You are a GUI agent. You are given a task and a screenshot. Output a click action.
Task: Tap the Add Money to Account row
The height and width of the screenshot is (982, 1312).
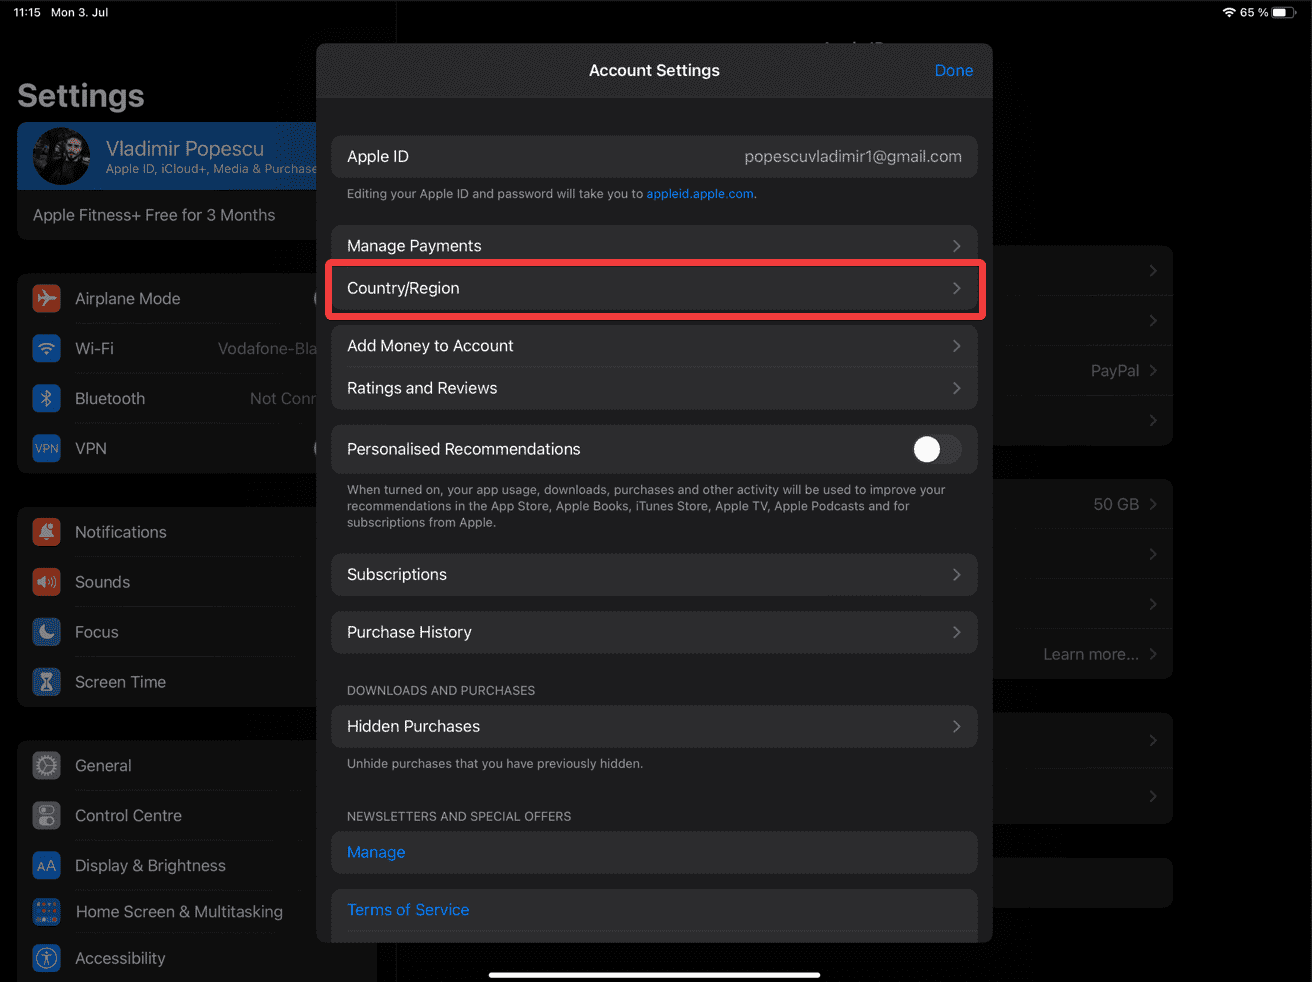click(654, 346)
